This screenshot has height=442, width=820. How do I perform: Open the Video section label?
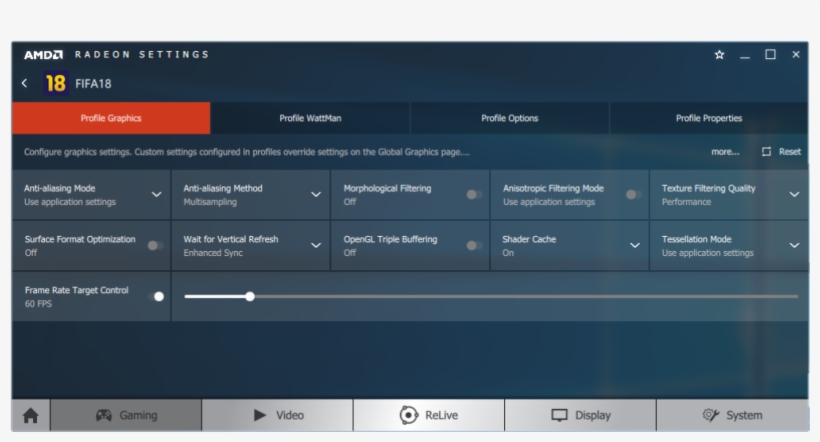pyautogui.click(x=290, y=415)
